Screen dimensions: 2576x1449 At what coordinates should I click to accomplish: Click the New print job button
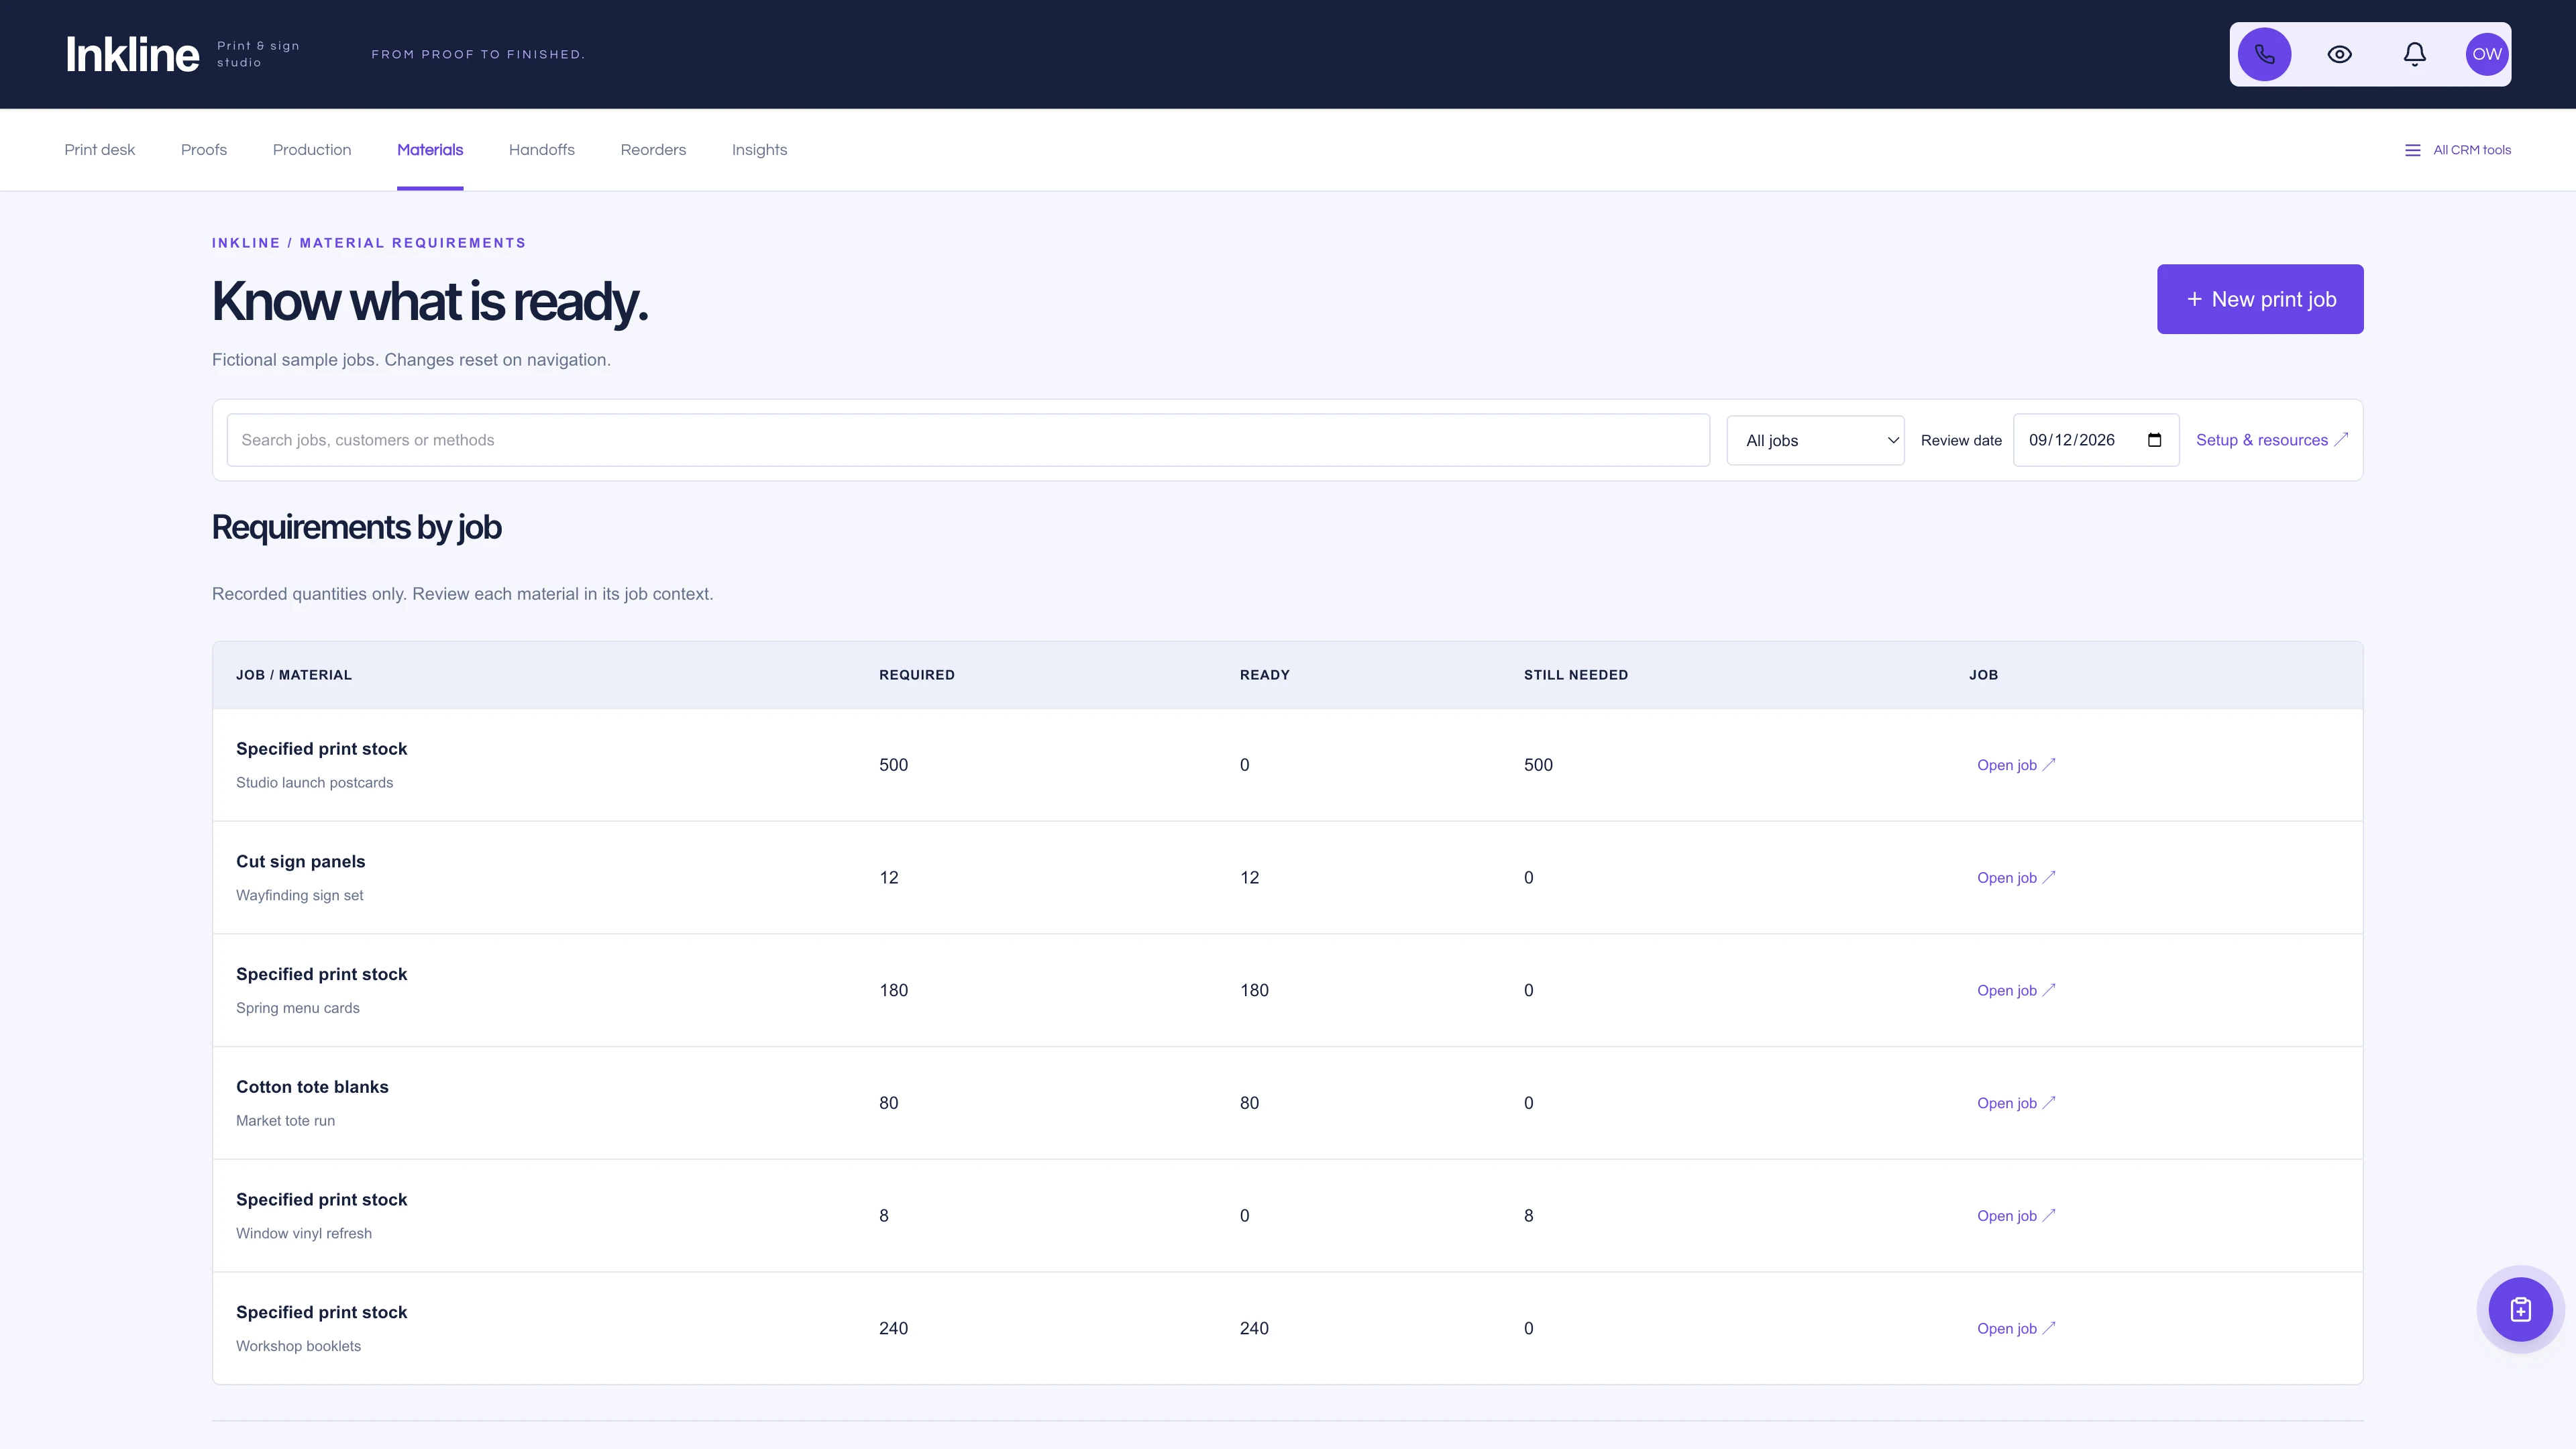coord(2260,299)
